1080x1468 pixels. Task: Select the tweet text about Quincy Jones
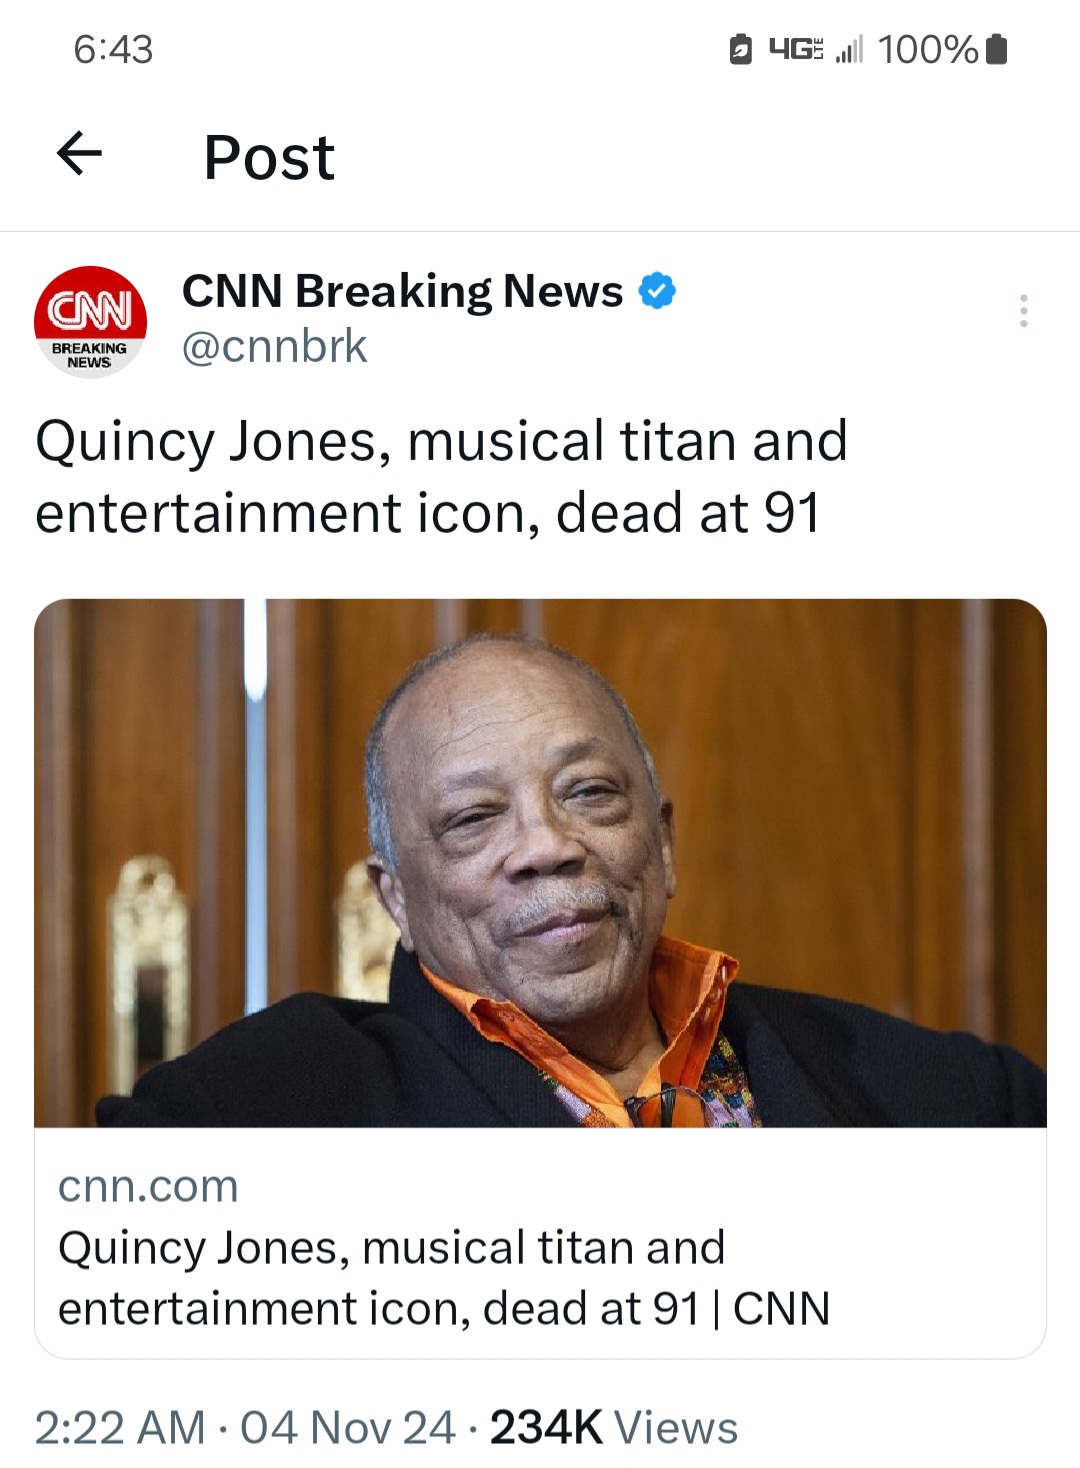[441, 477]
